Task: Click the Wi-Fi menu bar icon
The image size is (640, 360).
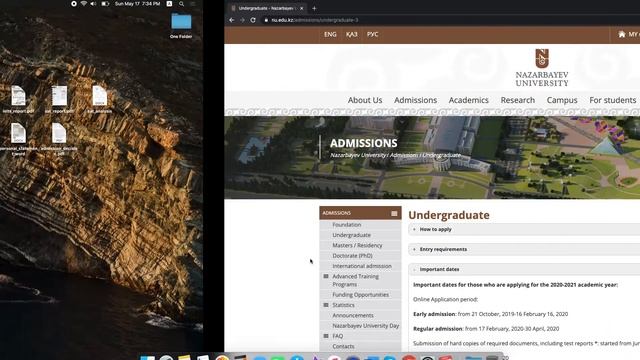Action: [x=84, y=4]
